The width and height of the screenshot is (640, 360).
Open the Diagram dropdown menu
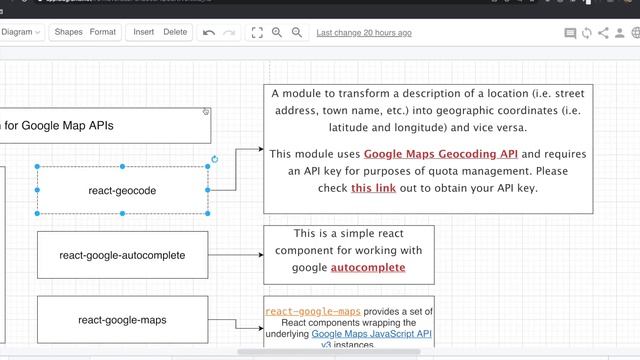[x=20, y=32]
